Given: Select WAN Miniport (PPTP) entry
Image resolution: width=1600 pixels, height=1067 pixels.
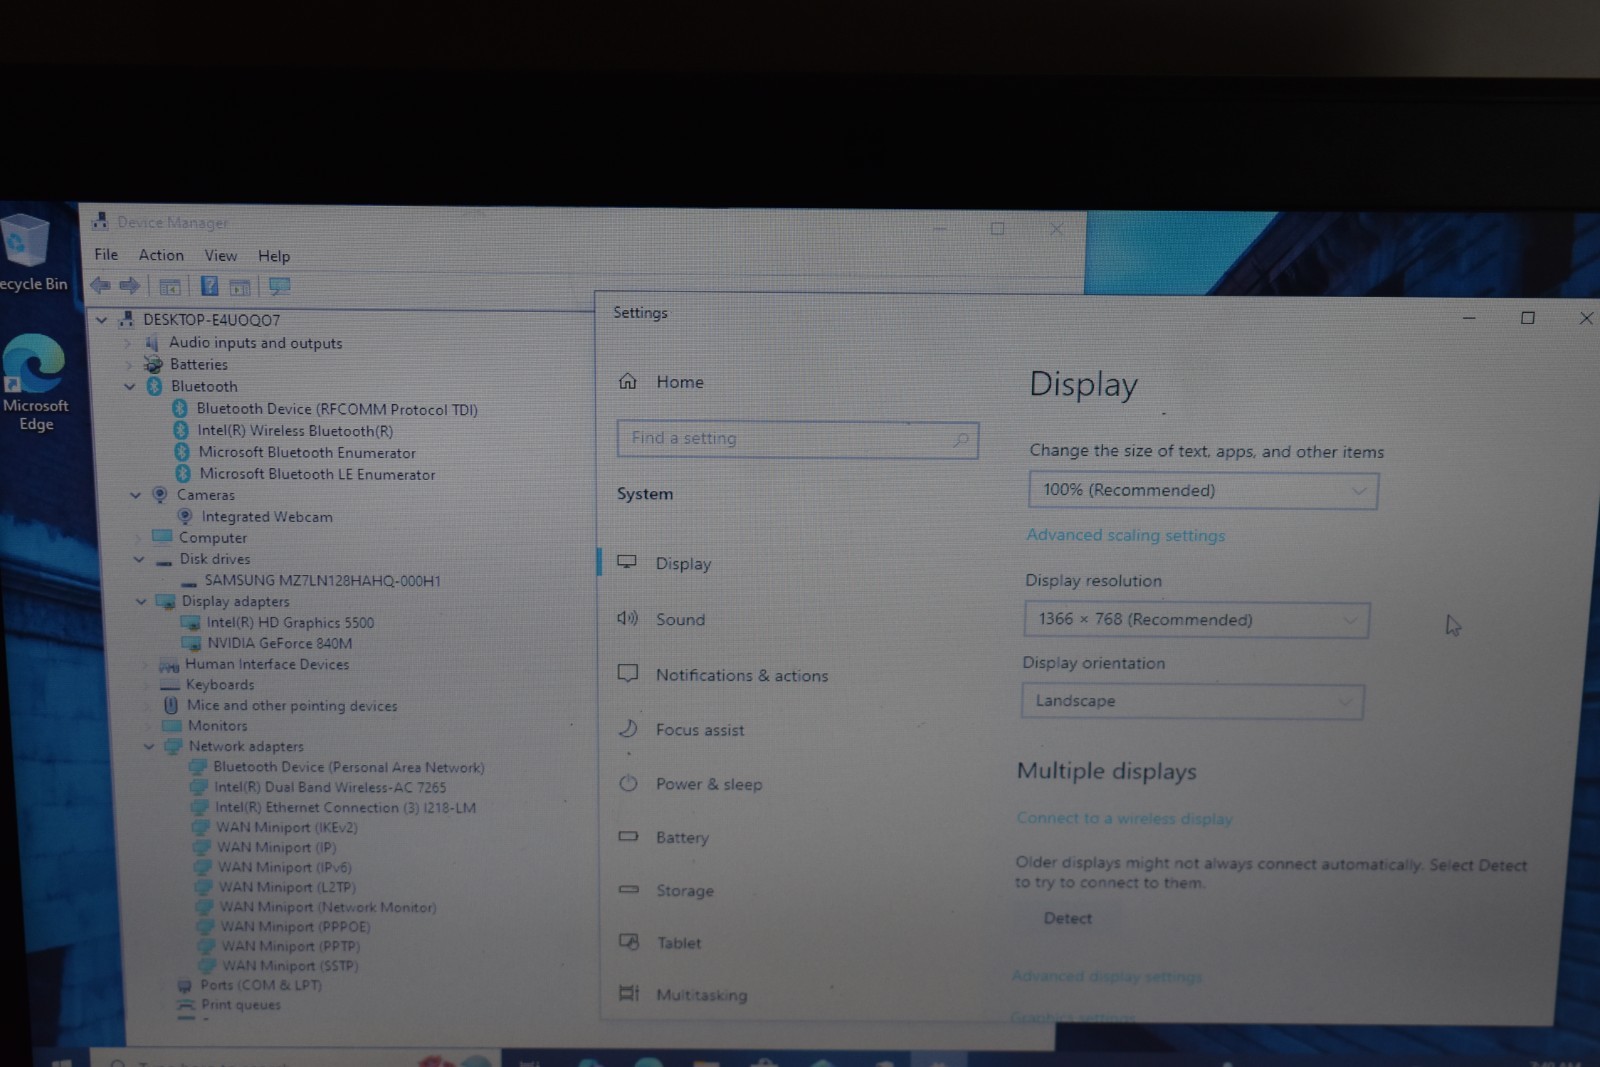Looking at the screenshot, I should pyautogui.click(x=290, y=946).
